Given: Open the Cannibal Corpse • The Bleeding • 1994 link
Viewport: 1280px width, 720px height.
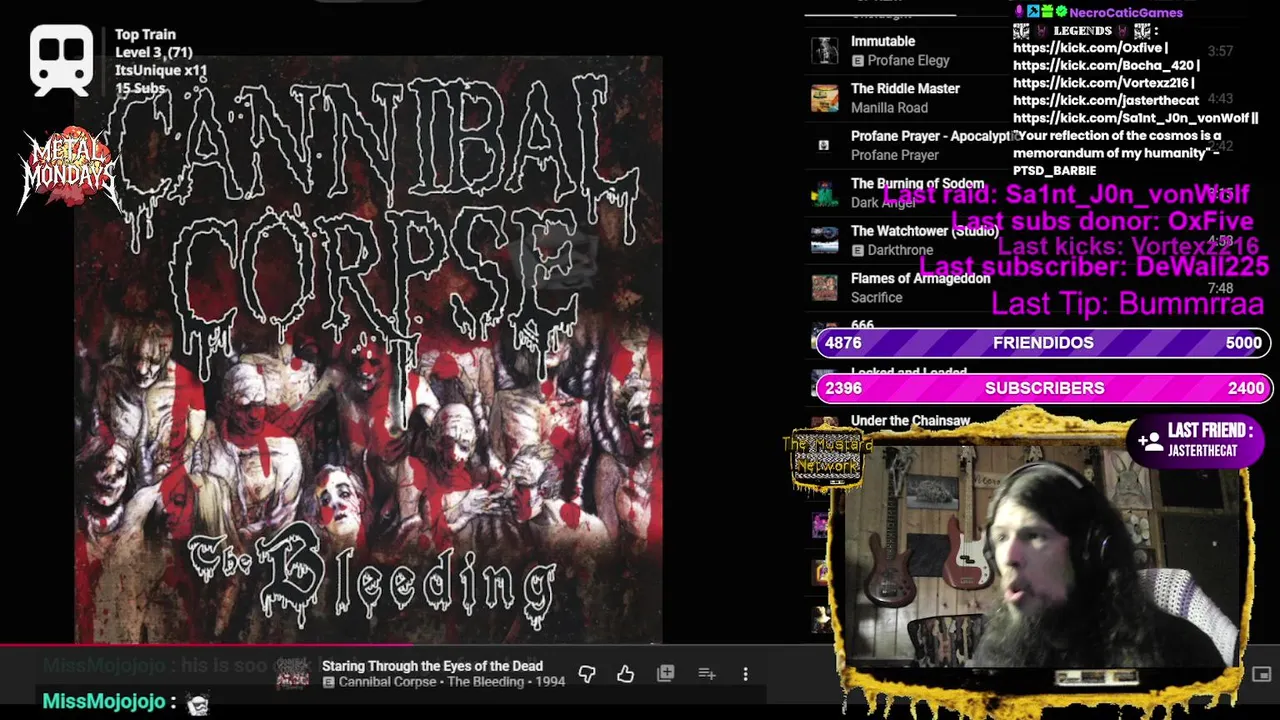Looking at the screenshot, I should 452,682.
